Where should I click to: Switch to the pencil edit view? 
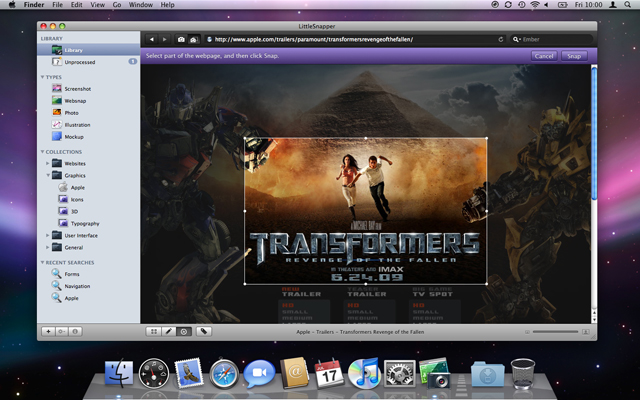169,331
